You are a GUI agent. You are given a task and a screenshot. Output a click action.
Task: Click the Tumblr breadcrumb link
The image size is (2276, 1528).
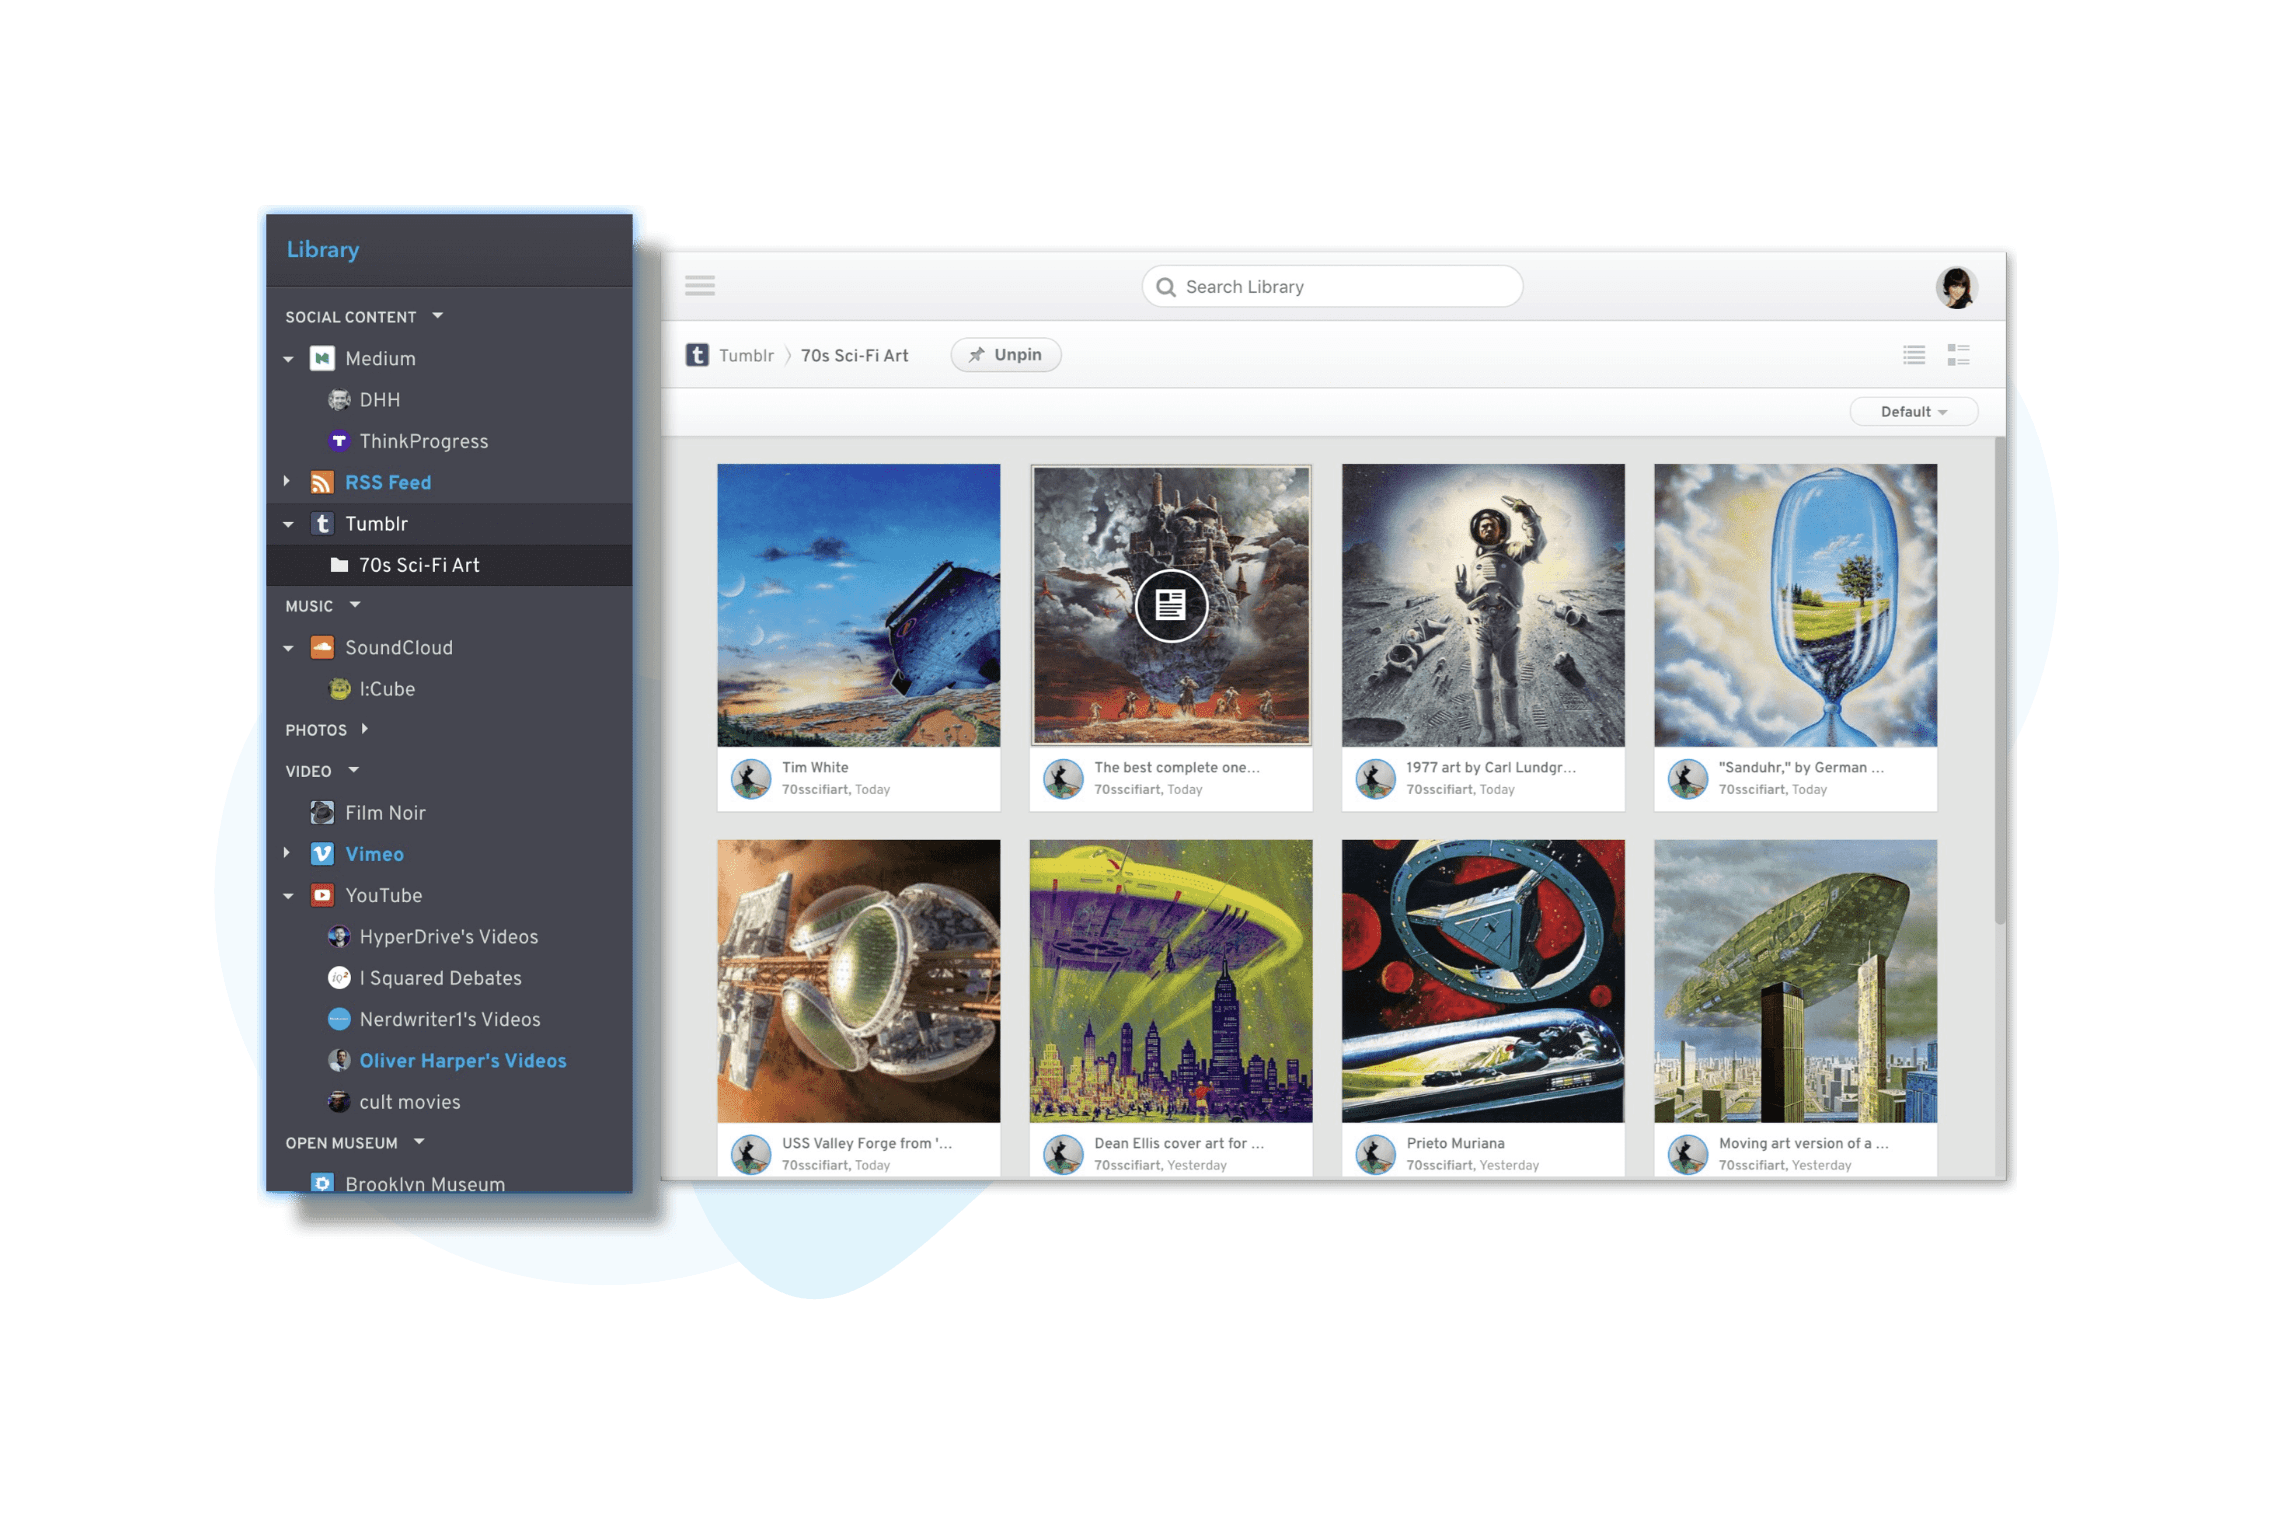pos(746,355)
